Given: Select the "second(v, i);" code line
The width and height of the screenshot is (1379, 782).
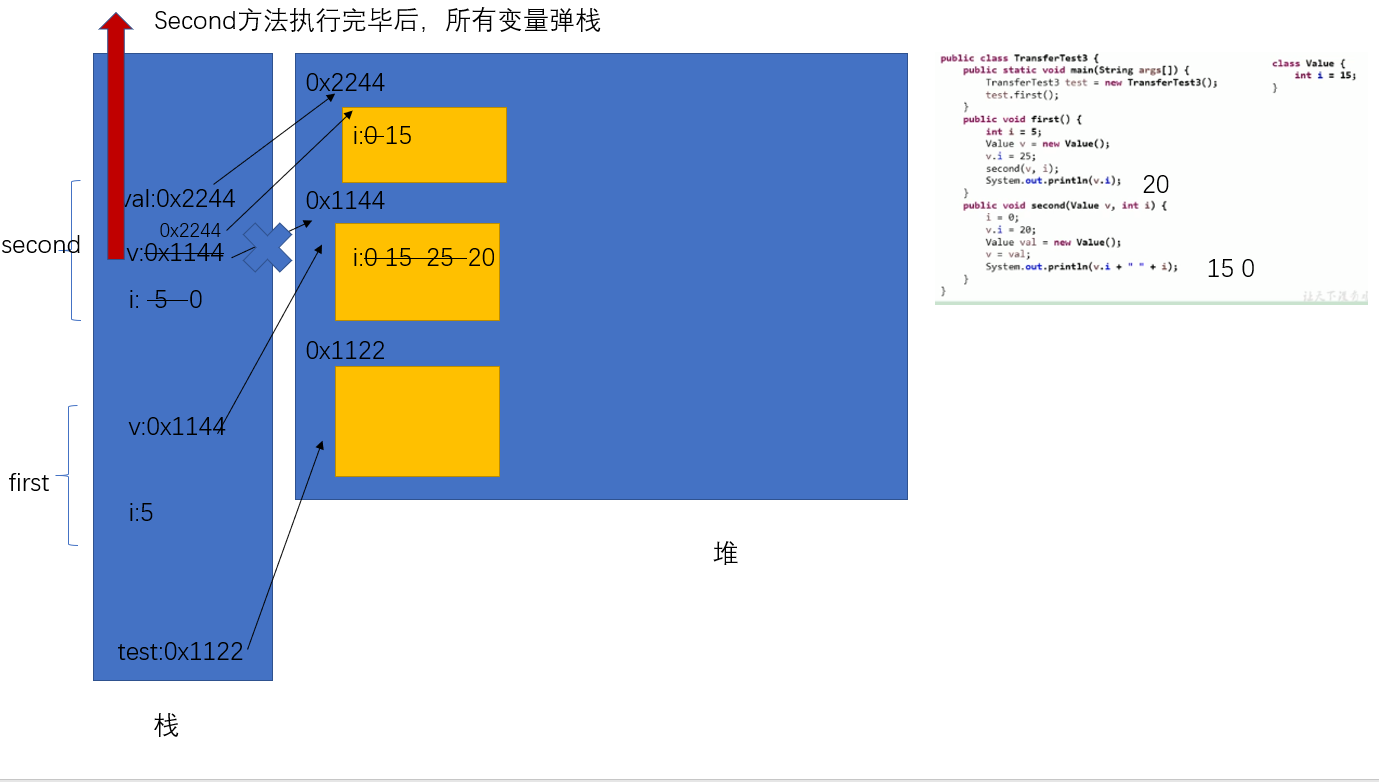Looking at the screenshot, I should [1021, 169].
